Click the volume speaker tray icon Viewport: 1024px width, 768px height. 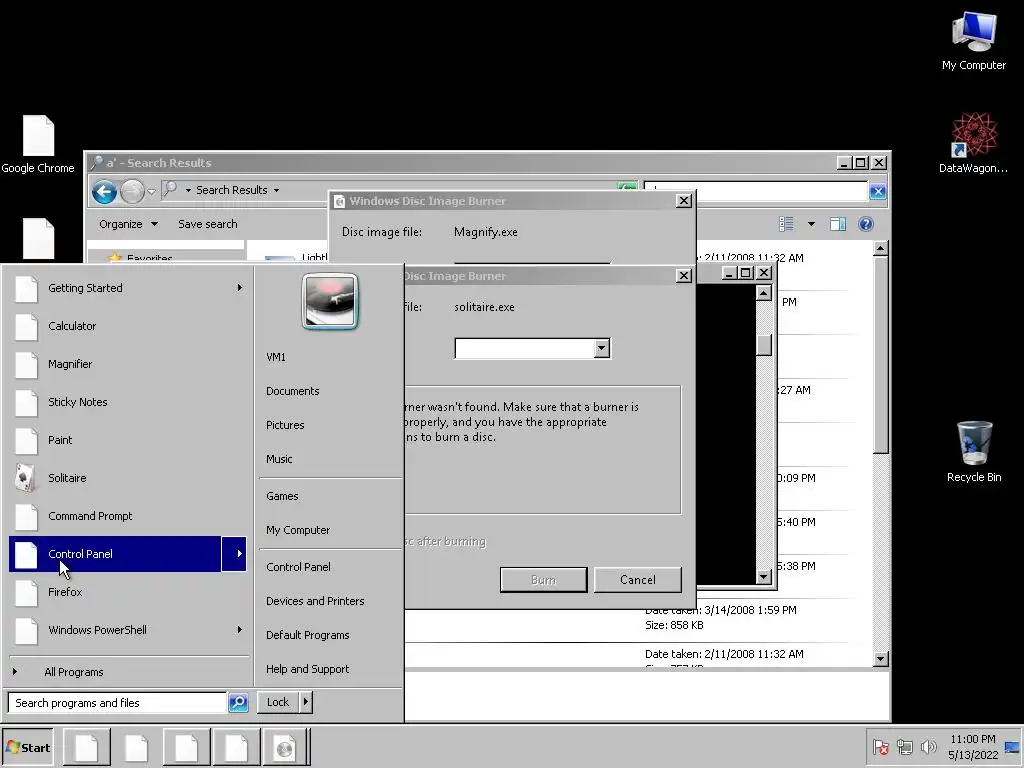click(928, 746)
